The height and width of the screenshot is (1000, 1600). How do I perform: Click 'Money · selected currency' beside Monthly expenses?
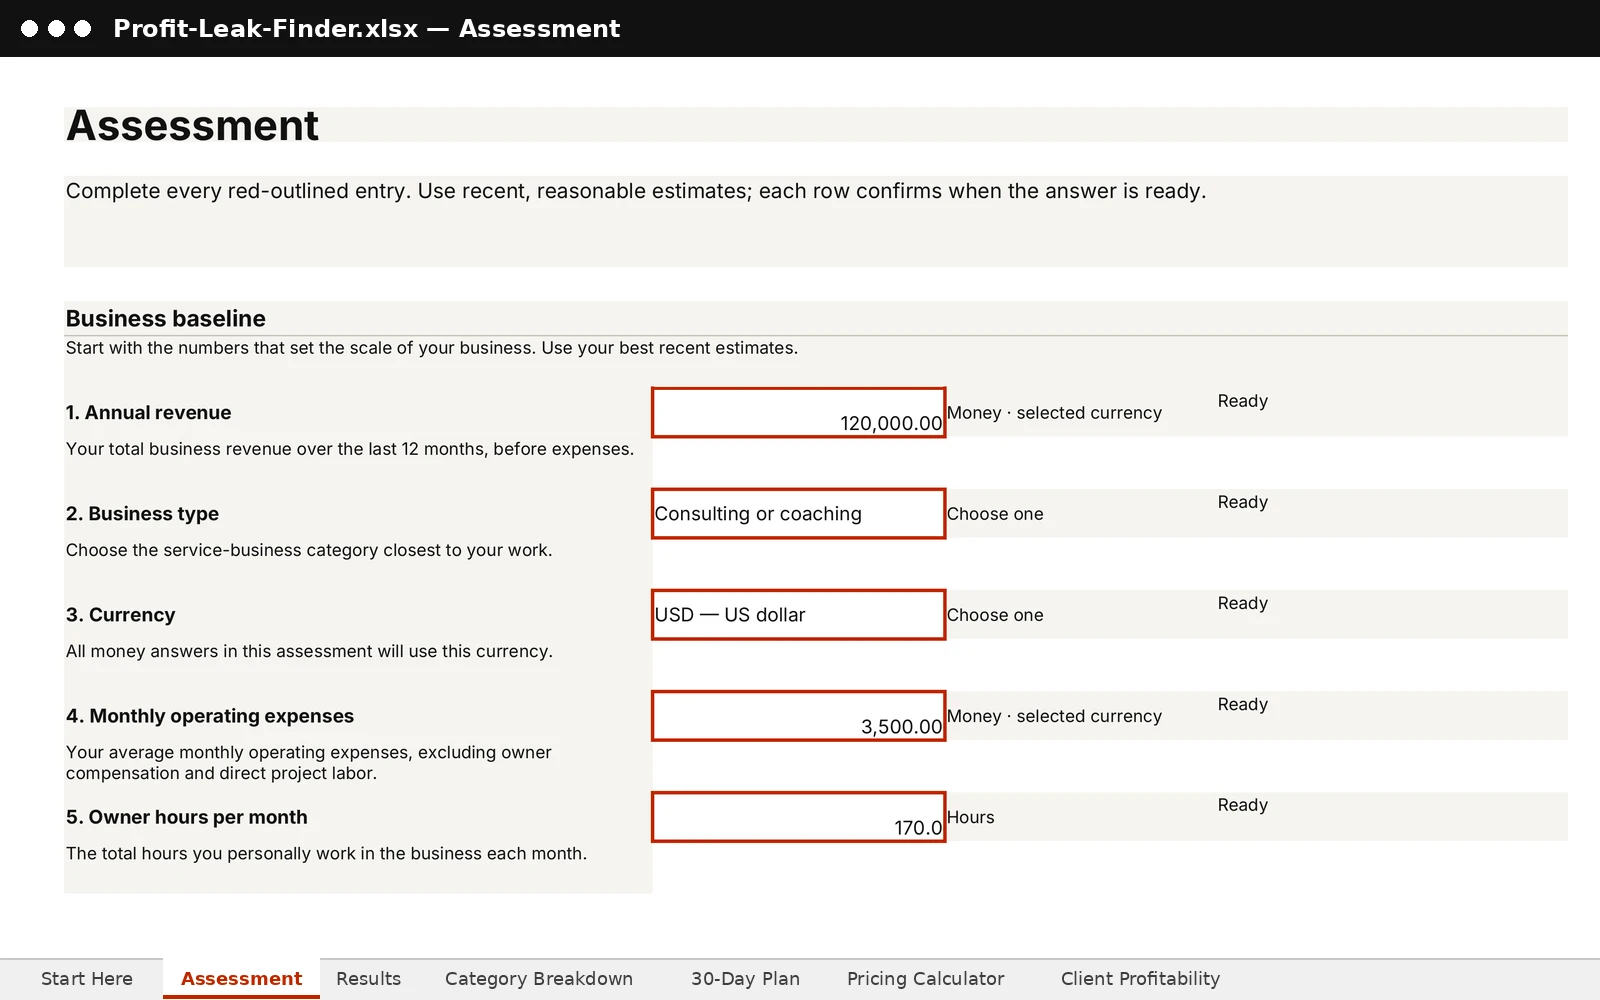click(x=1054, y=716)
